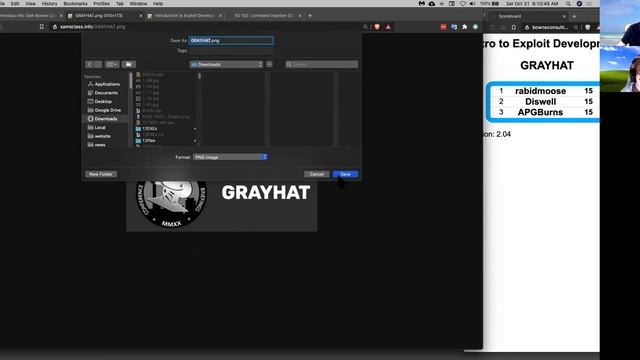640x360 pixels.
Task: Click the Brave rewards triangle icon
Action: [388, 27]
